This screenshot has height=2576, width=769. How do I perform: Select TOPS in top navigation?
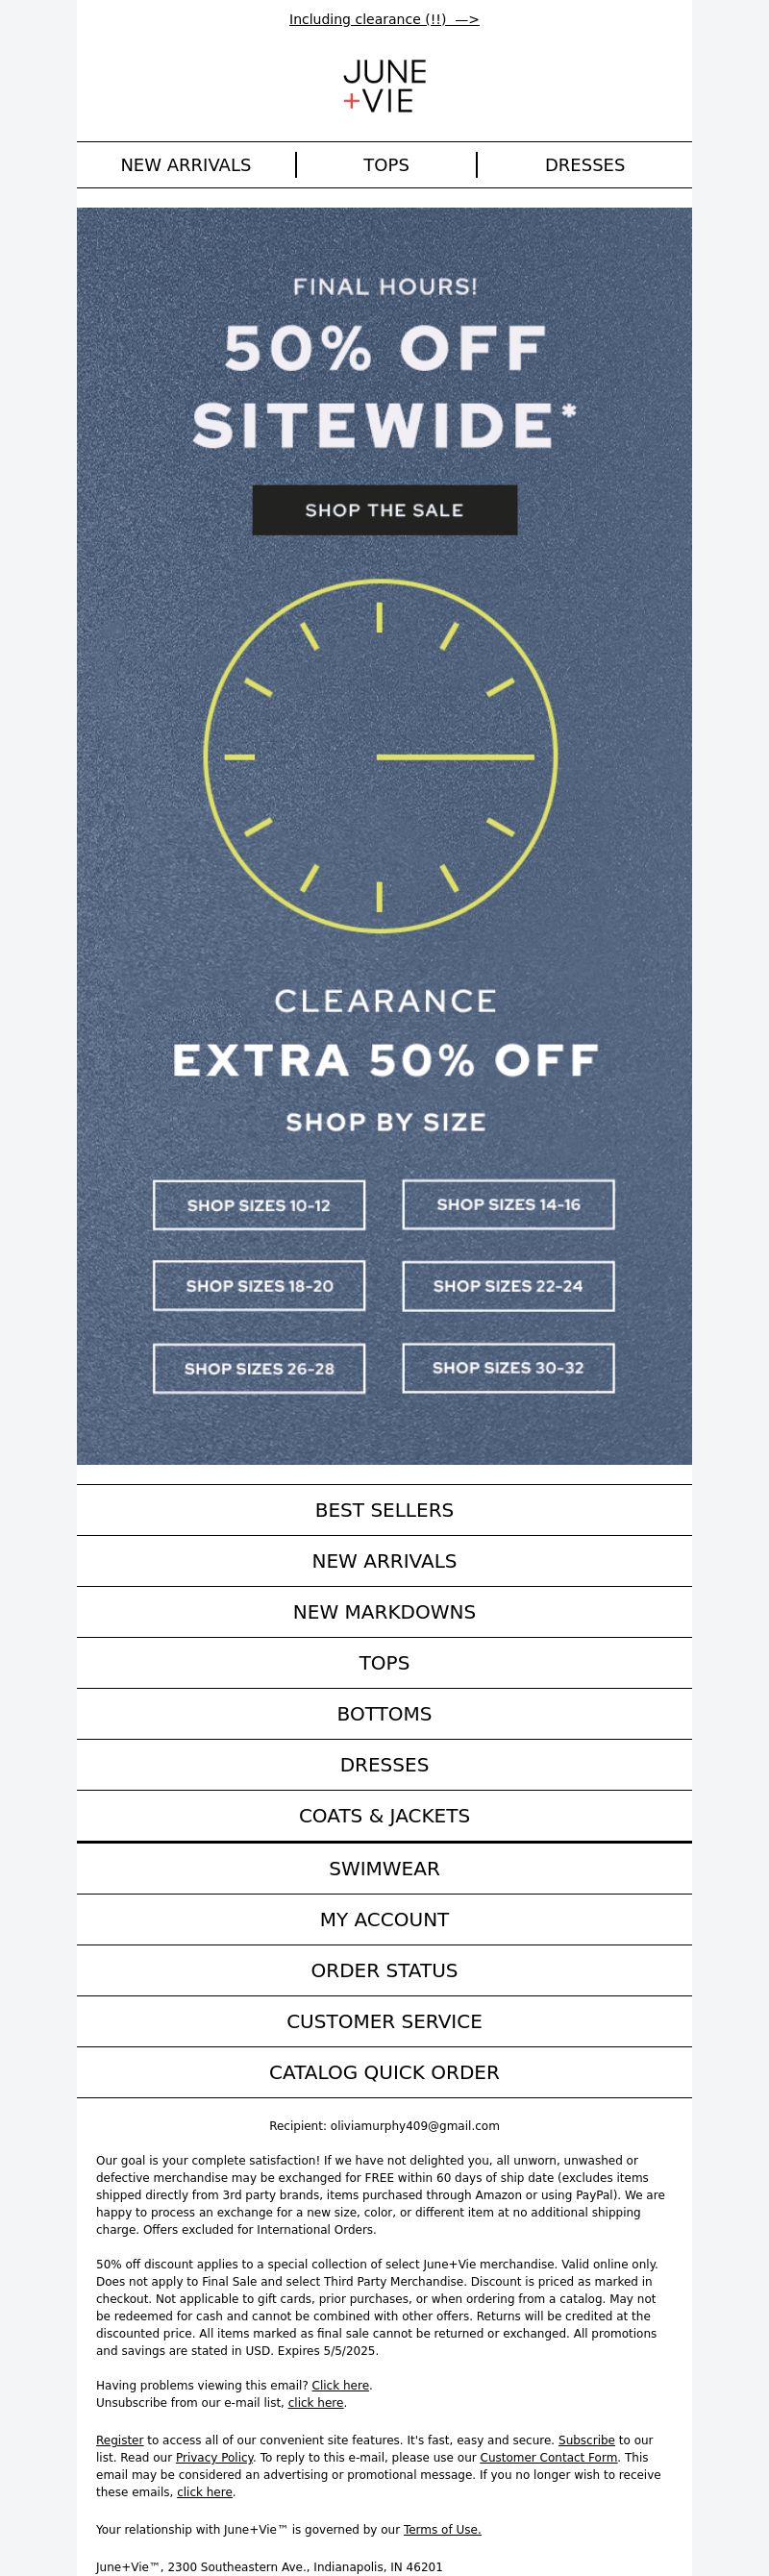(386, 165)
